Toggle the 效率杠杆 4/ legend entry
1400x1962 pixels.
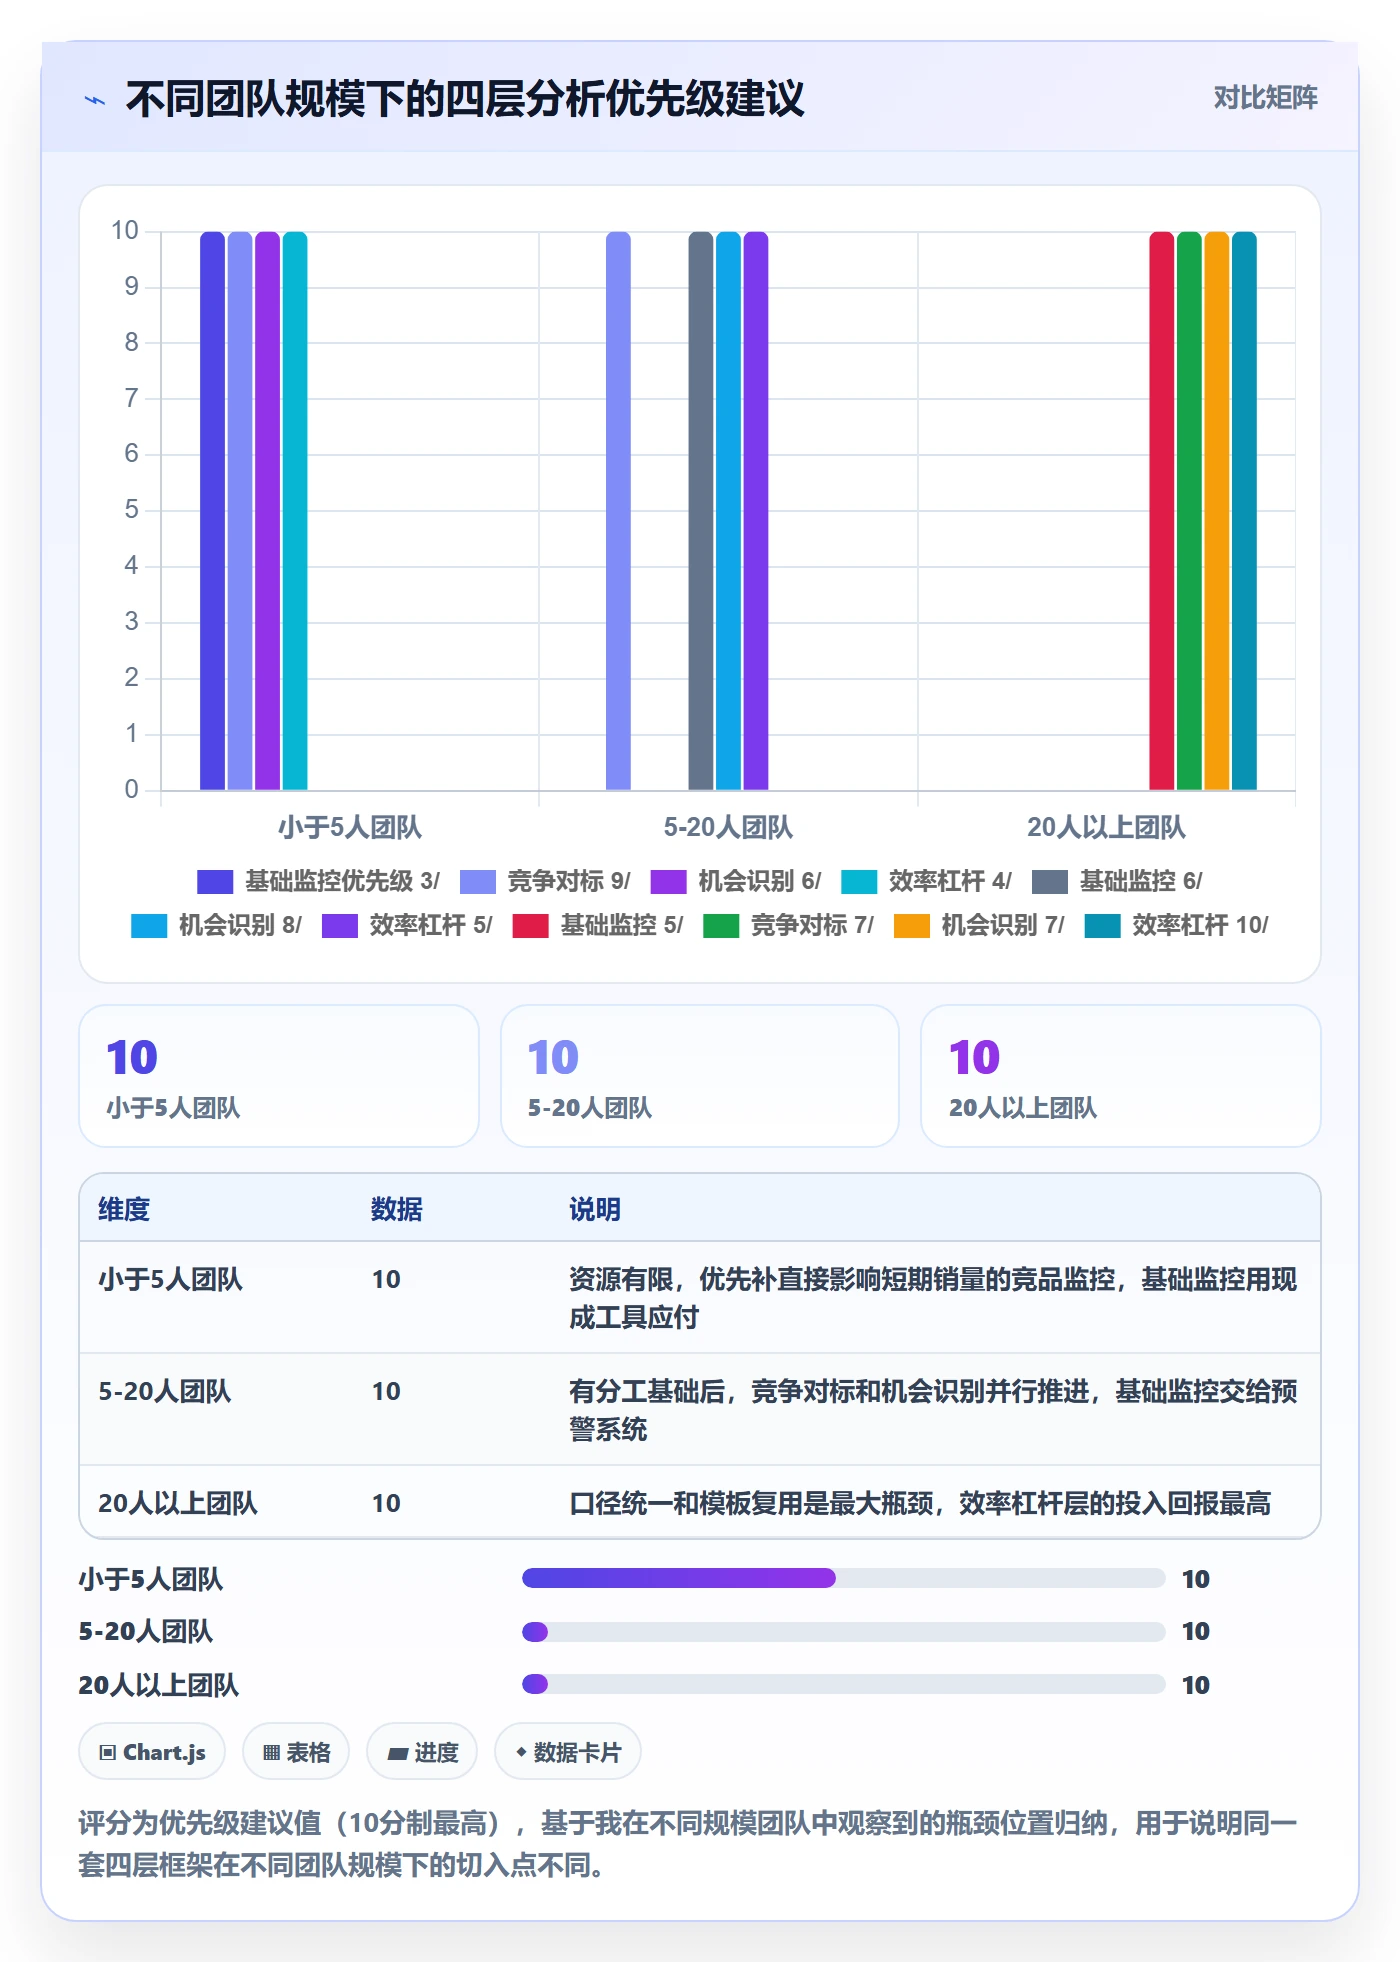click(927, 881)
